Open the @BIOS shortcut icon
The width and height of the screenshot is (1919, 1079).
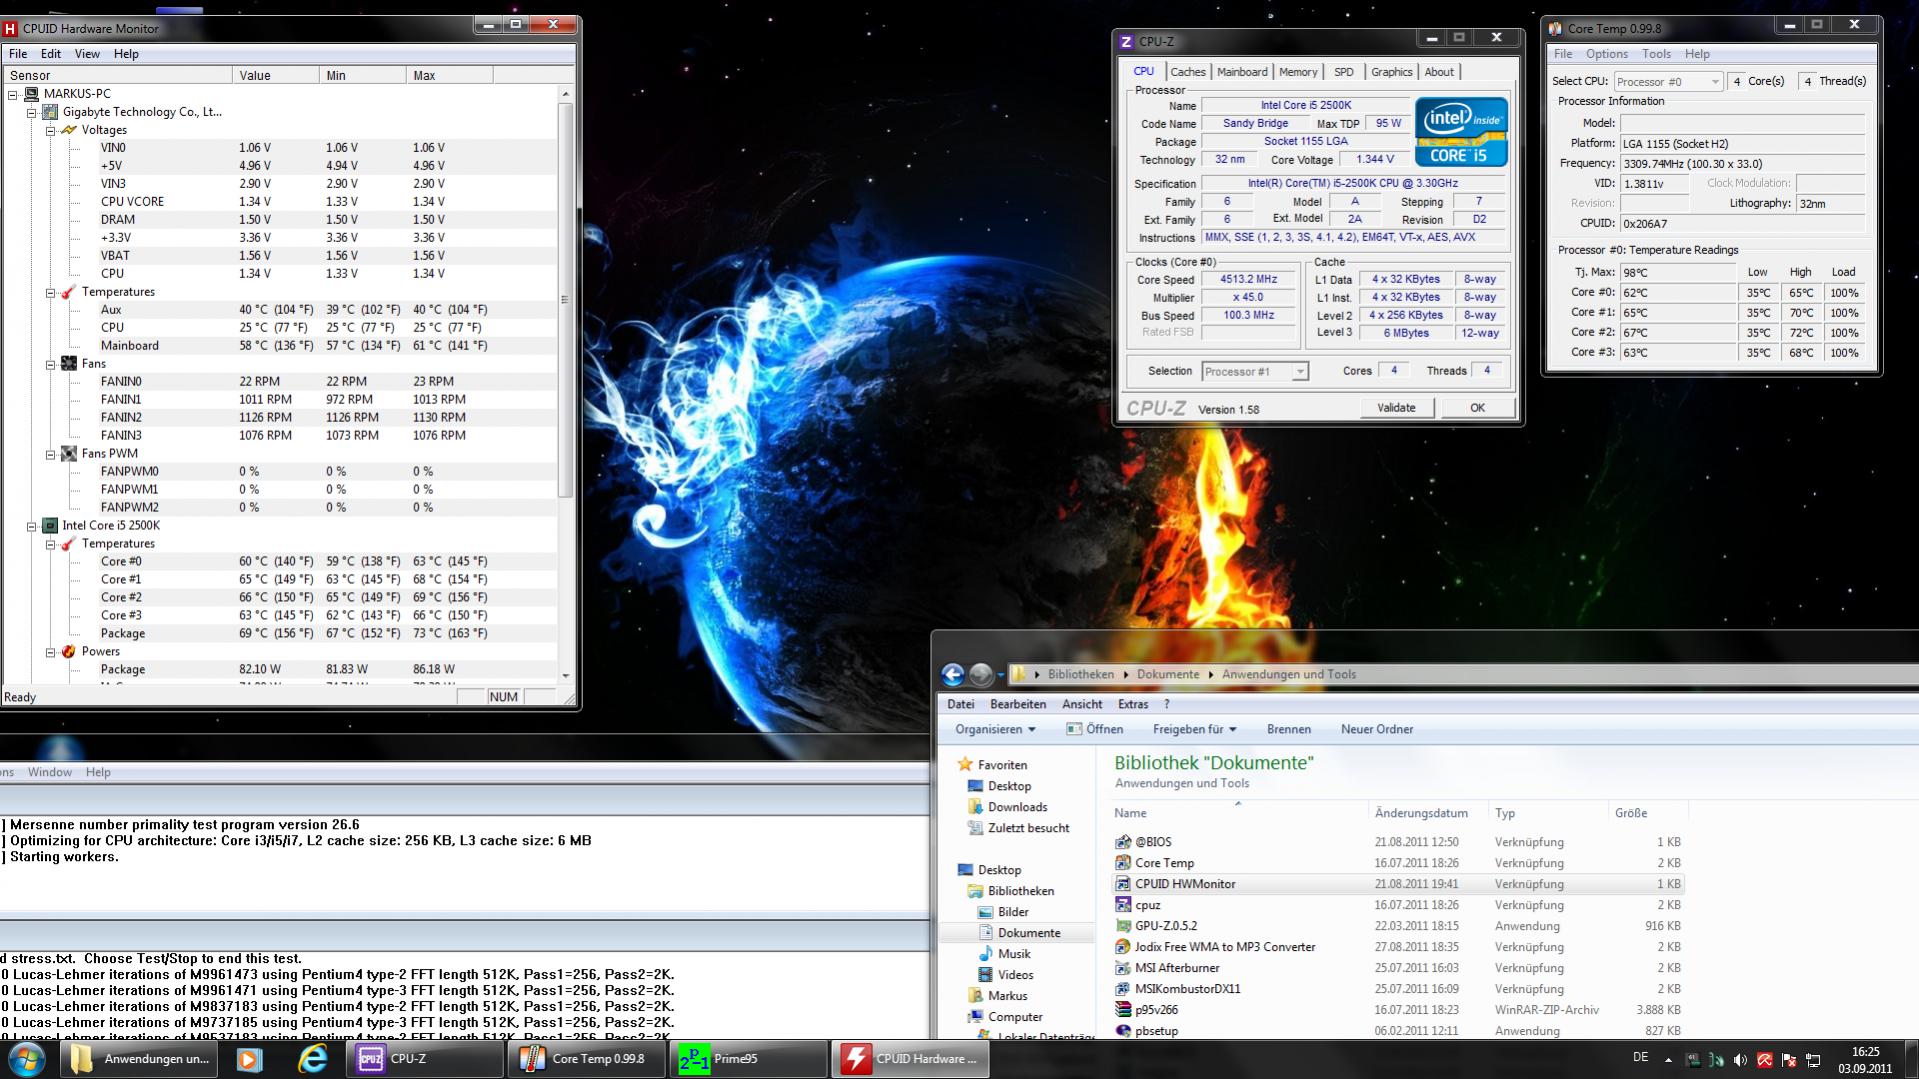(x=1123, y=842)
